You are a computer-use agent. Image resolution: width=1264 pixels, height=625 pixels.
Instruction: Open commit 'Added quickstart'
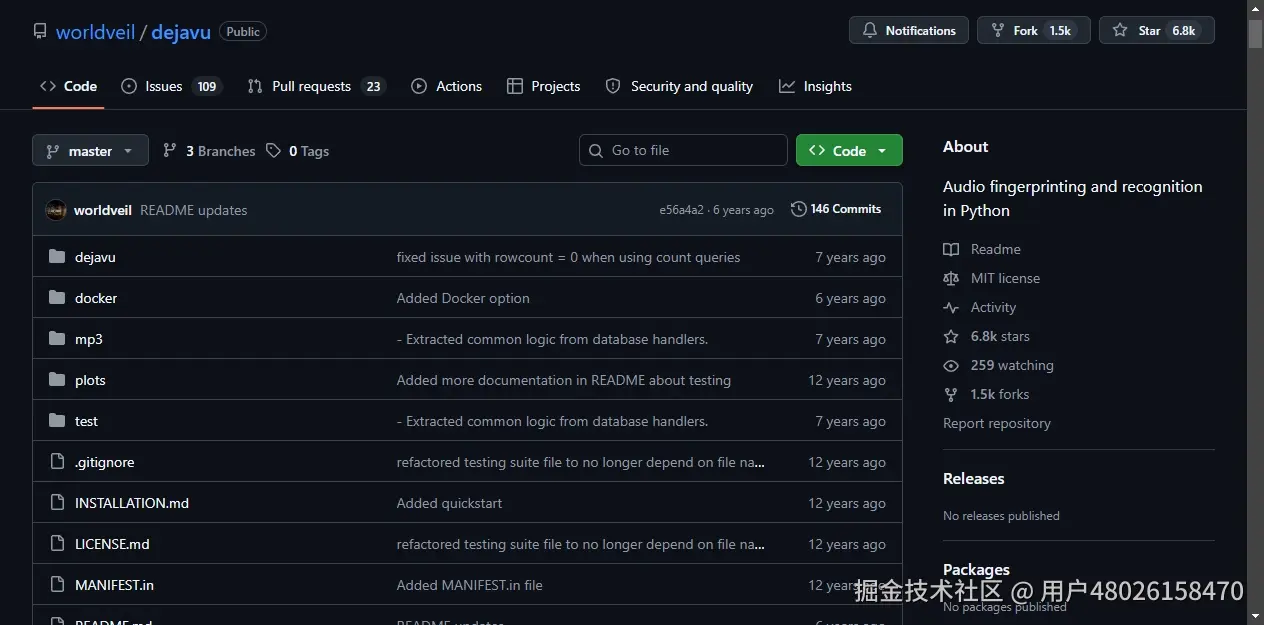(449, 503)
